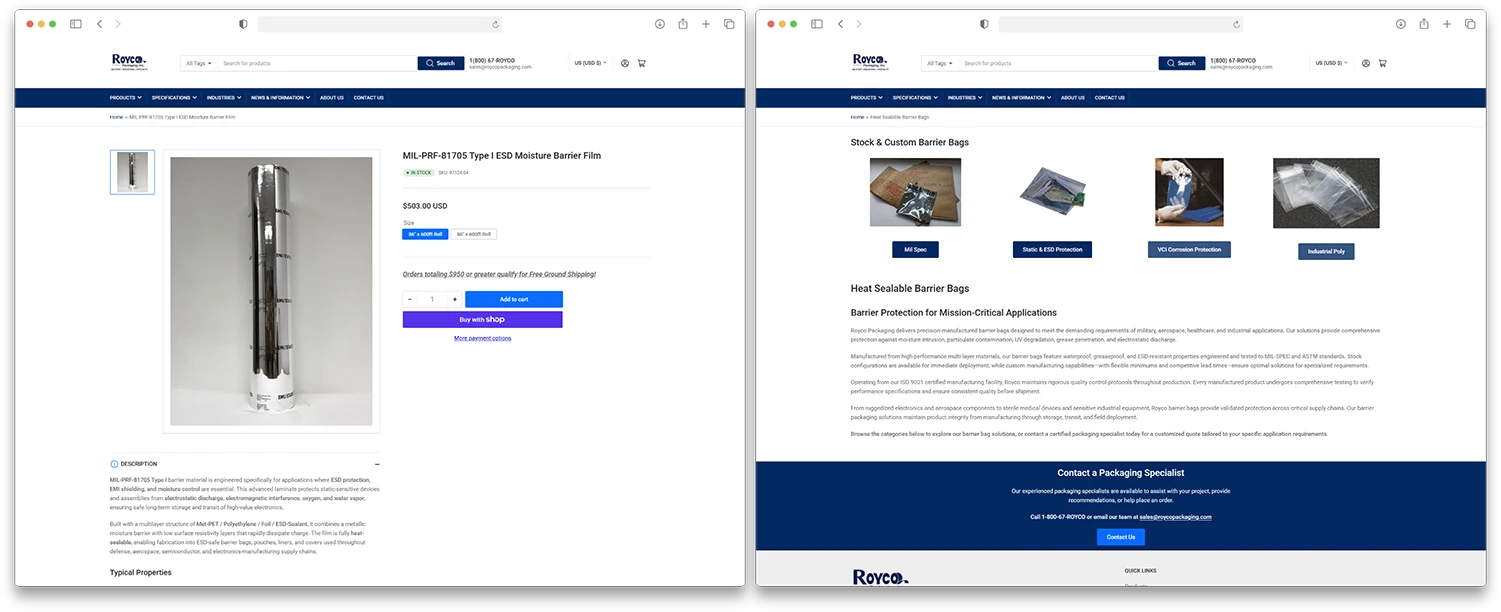The image size is (1501, 612).
Task: Click Royco logo in left window header
Action: click(129, 63)
